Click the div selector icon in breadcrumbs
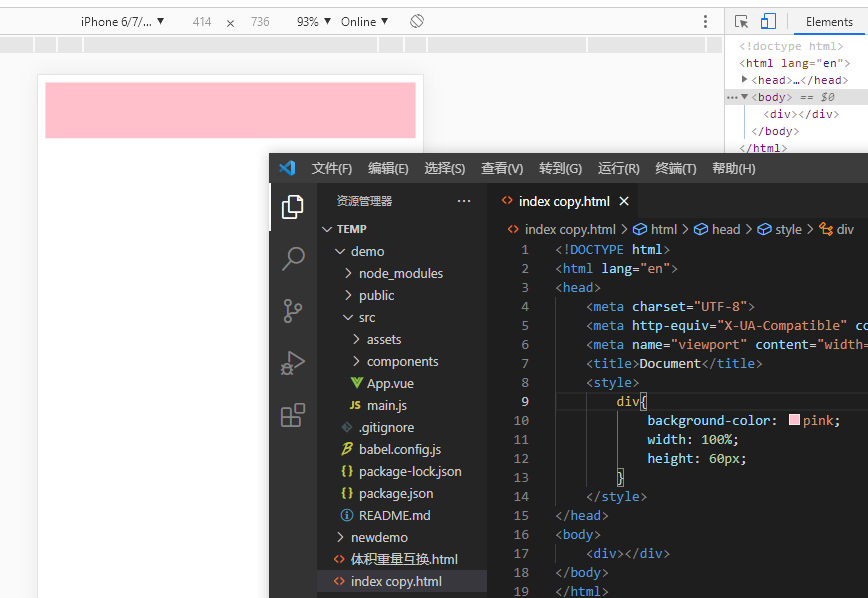Screen dimensions: 868x598 pos(826,229)
